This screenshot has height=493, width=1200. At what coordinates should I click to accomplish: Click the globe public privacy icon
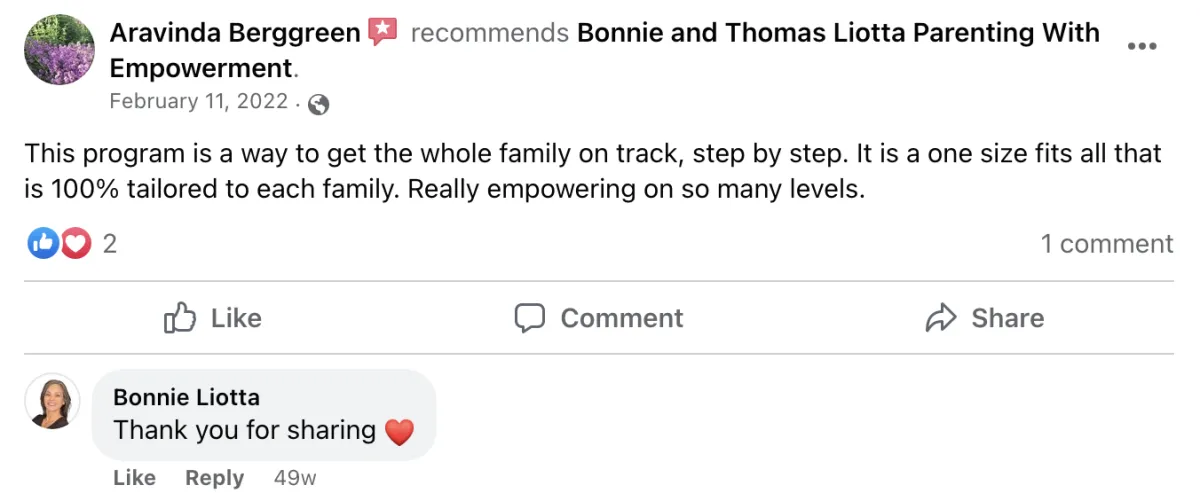[319, 103]
